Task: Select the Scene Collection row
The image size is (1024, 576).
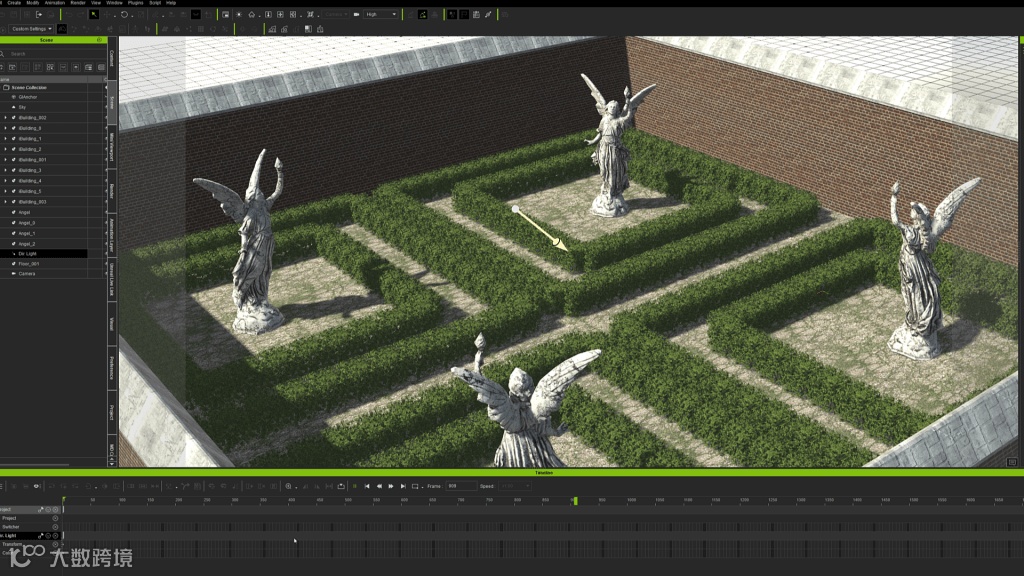Action: (44, 87)
